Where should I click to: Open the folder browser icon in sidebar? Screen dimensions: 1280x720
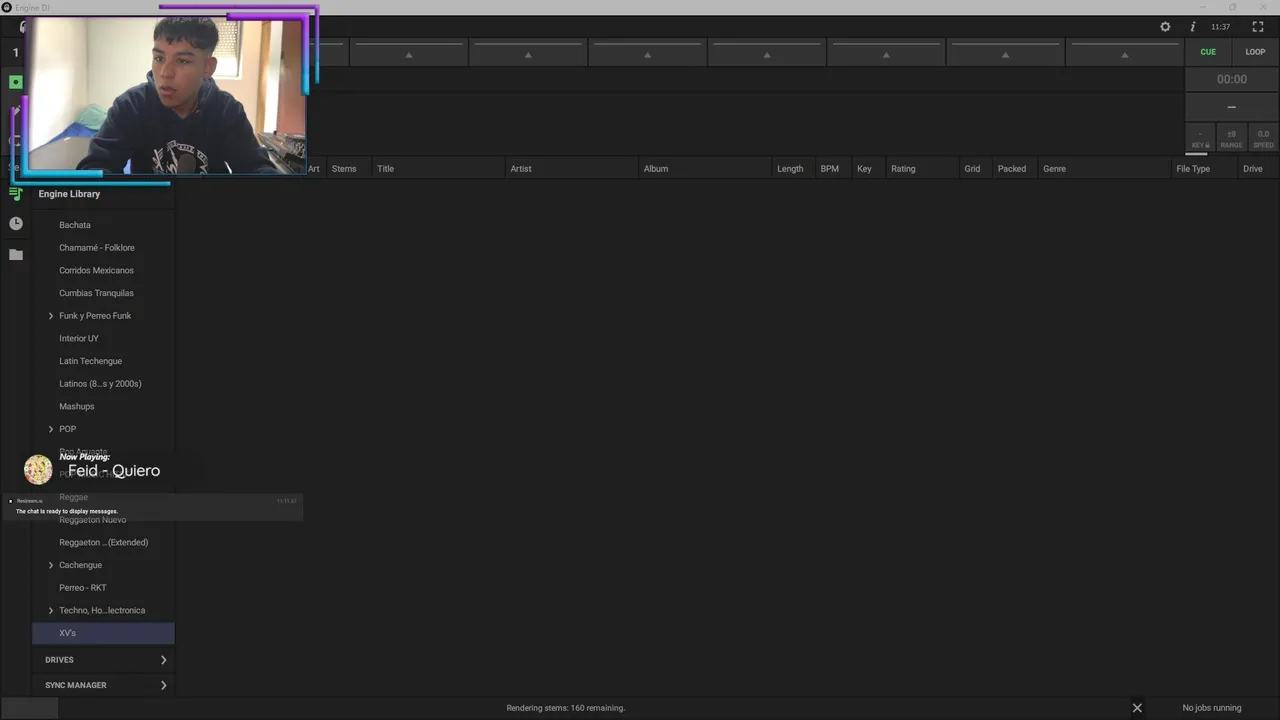tap(16, 255)
